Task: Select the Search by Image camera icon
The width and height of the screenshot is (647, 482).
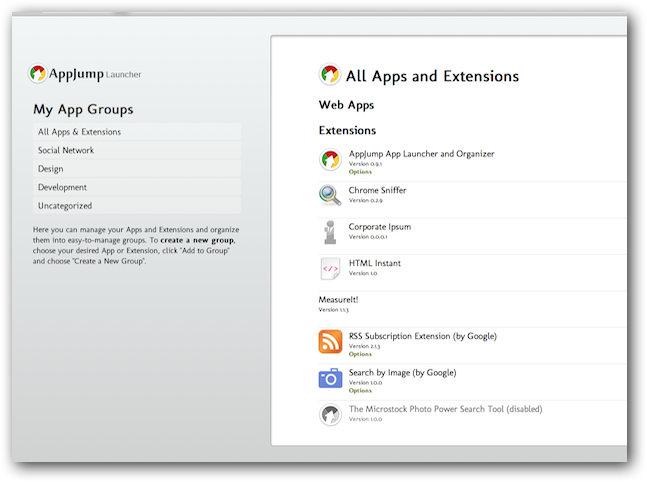Action: [x=330, y=378]
